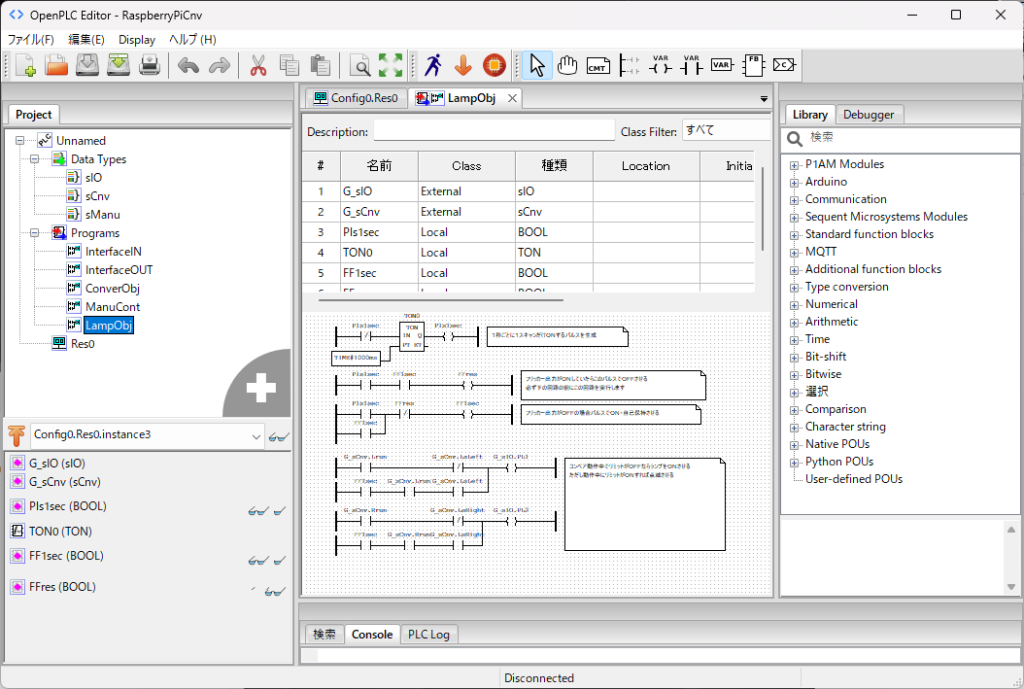Viewport: 1024px width, 689px height.
Task: Insert a coil with the VAR coil tool
Action: click(660, 65)
